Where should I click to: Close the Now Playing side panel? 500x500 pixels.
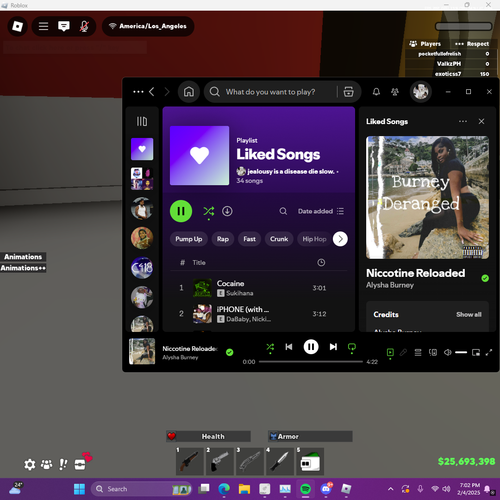coord(481,121)
